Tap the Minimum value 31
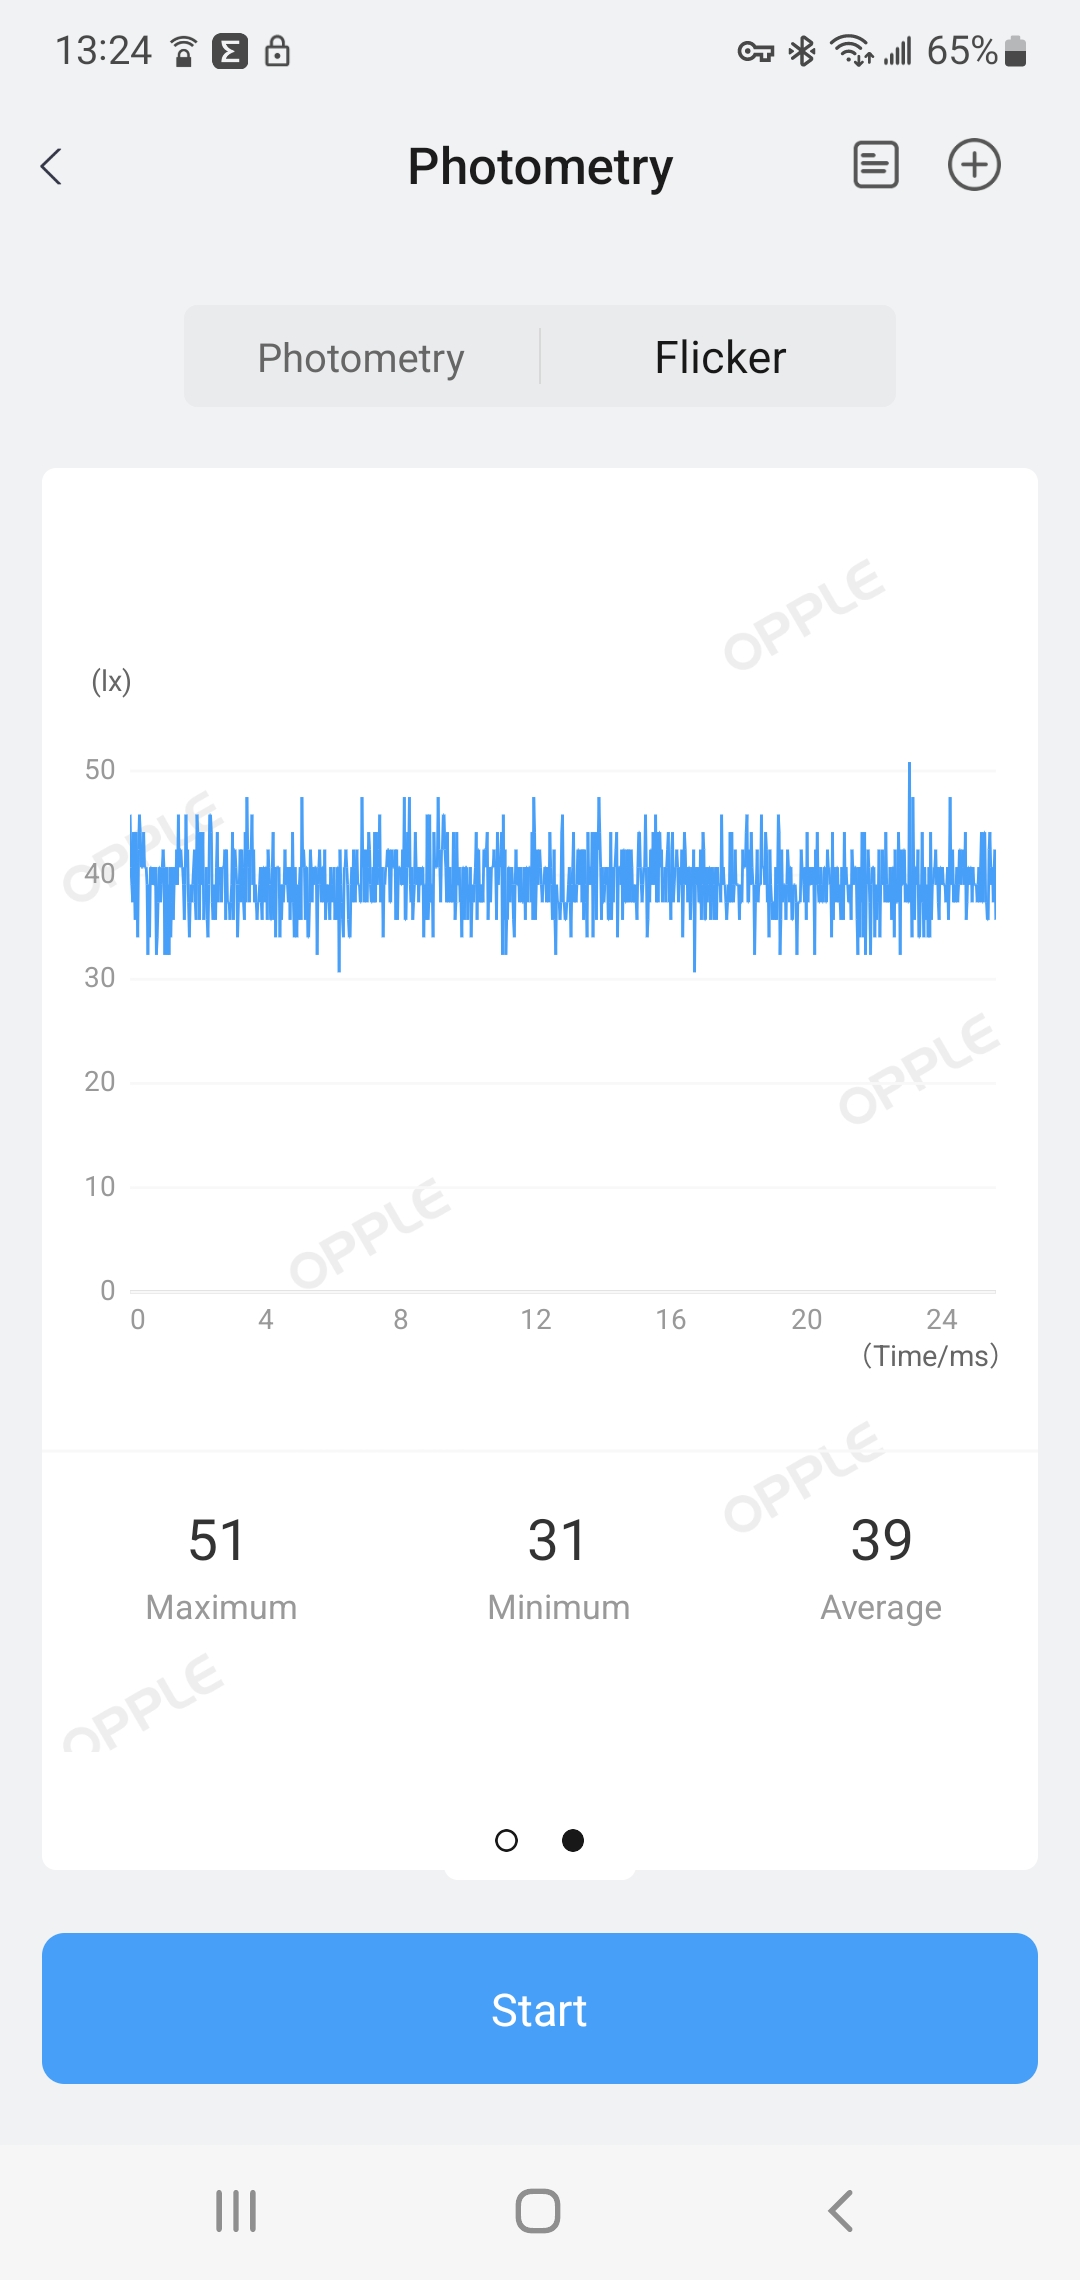 (x=557, y=1540)
